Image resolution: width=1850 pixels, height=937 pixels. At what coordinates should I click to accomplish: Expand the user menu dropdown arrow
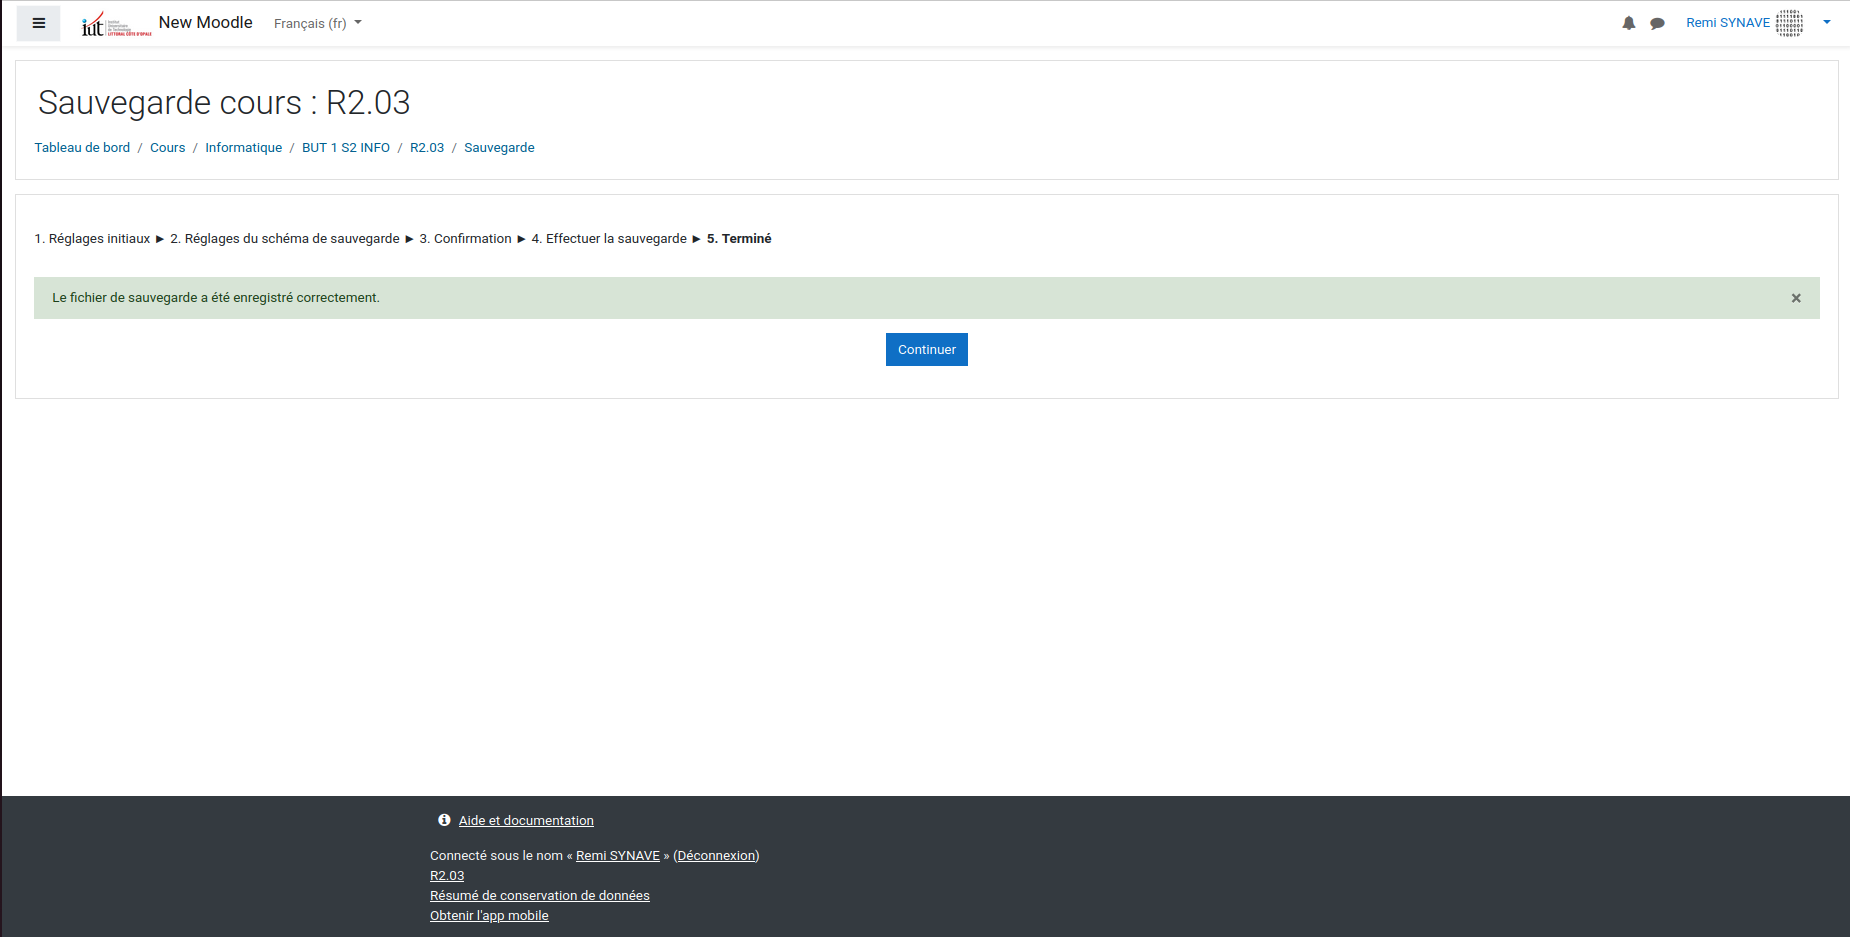(1827, 22)
